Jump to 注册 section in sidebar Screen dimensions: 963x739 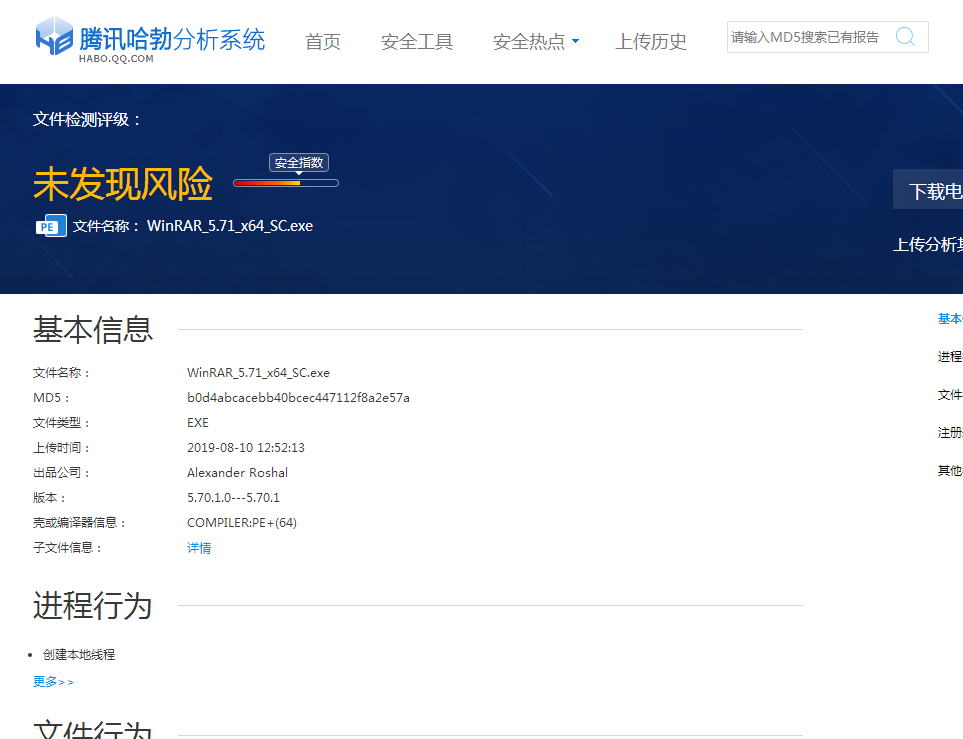(x=949, y=433)
